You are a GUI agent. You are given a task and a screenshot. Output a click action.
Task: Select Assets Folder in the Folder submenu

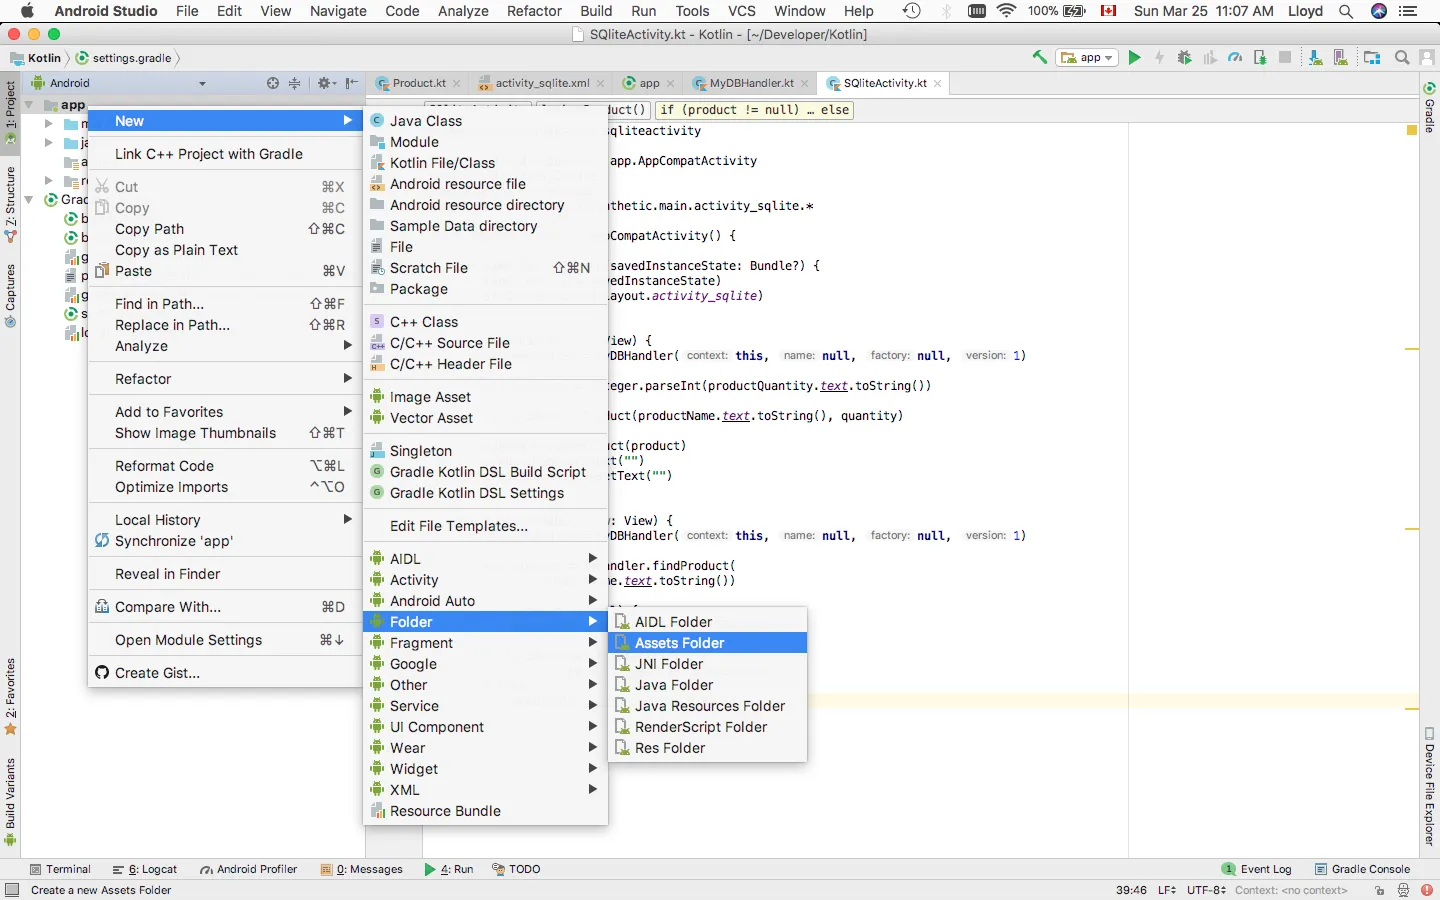[x=679, y=643]
